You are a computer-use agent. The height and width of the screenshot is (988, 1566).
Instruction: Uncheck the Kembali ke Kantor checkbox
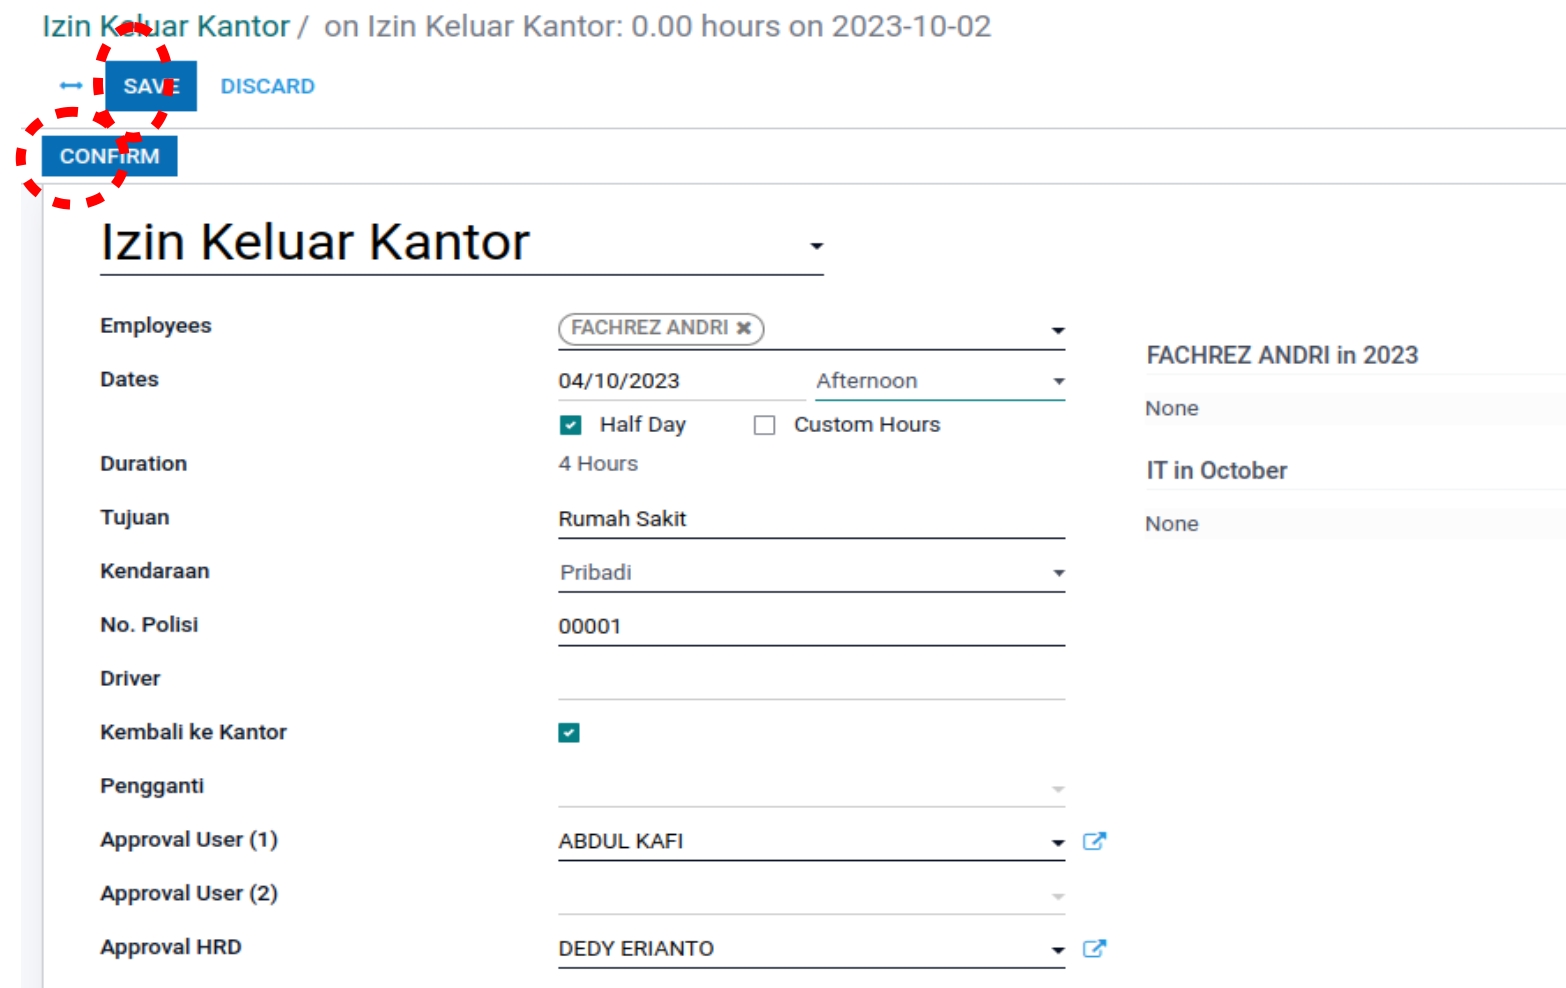pyautogui.click(x=569, y=733)
